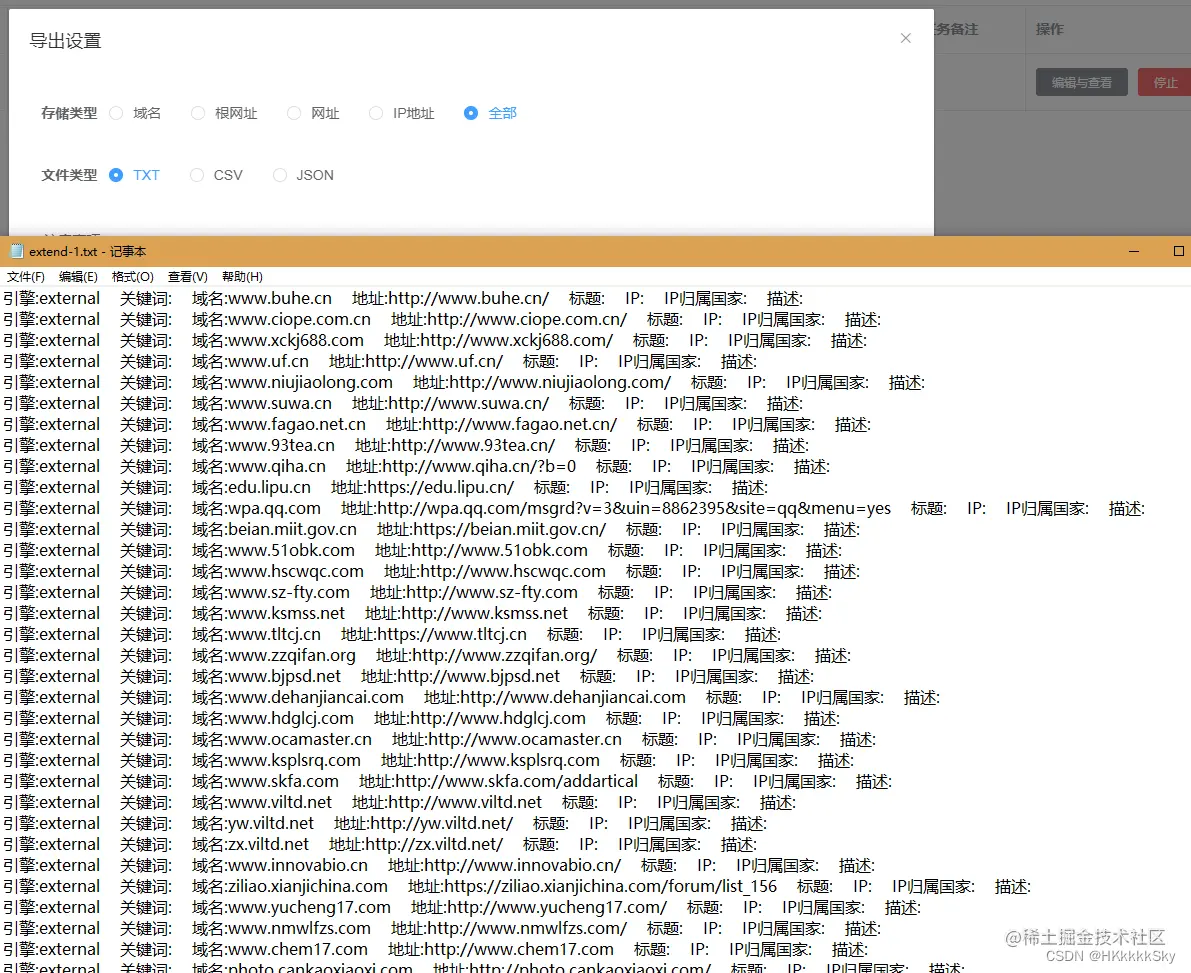Select the 根网址 storage type option

(197, 113)
